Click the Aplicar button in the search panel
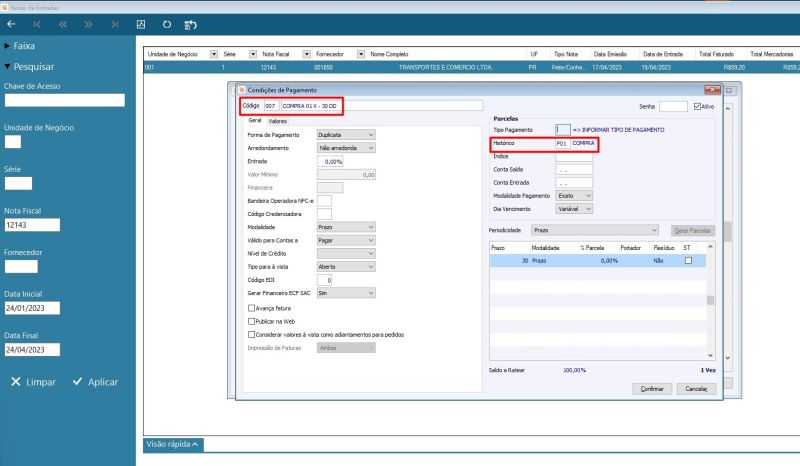 pyautogui.click(x=95, y=382)
